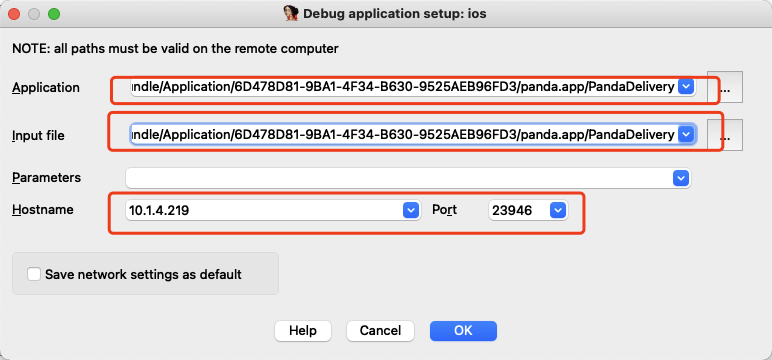772x360 pixels.
Task: Browse for the Application file with the ellipsis button
Action: [x=725, y=87]
